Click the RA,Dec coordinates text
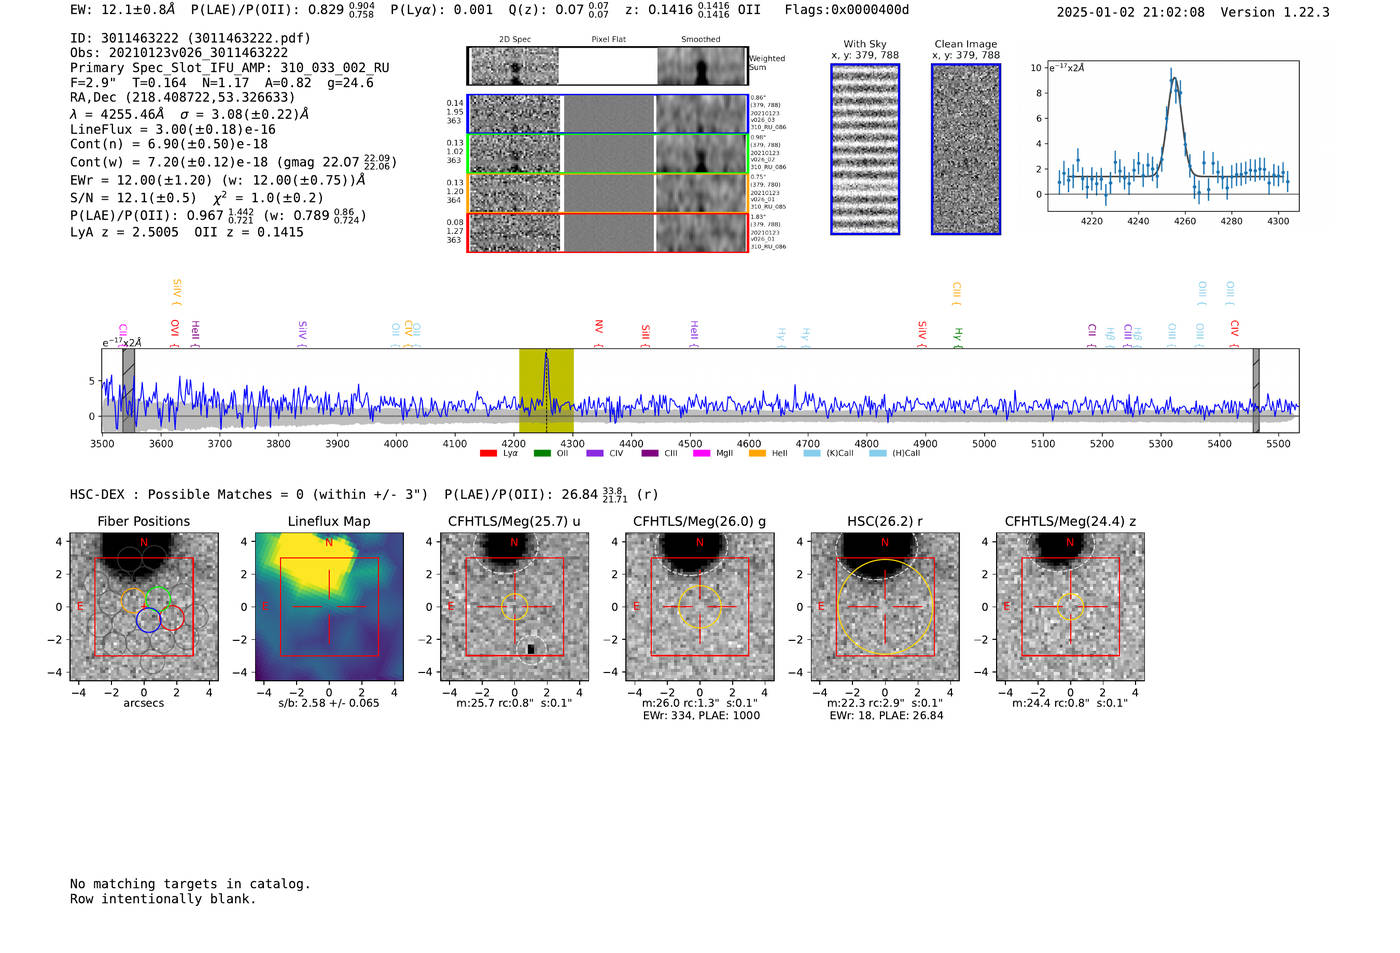Image resolution: width=1400 pixels, height=953 pixels. coord(183,98)
